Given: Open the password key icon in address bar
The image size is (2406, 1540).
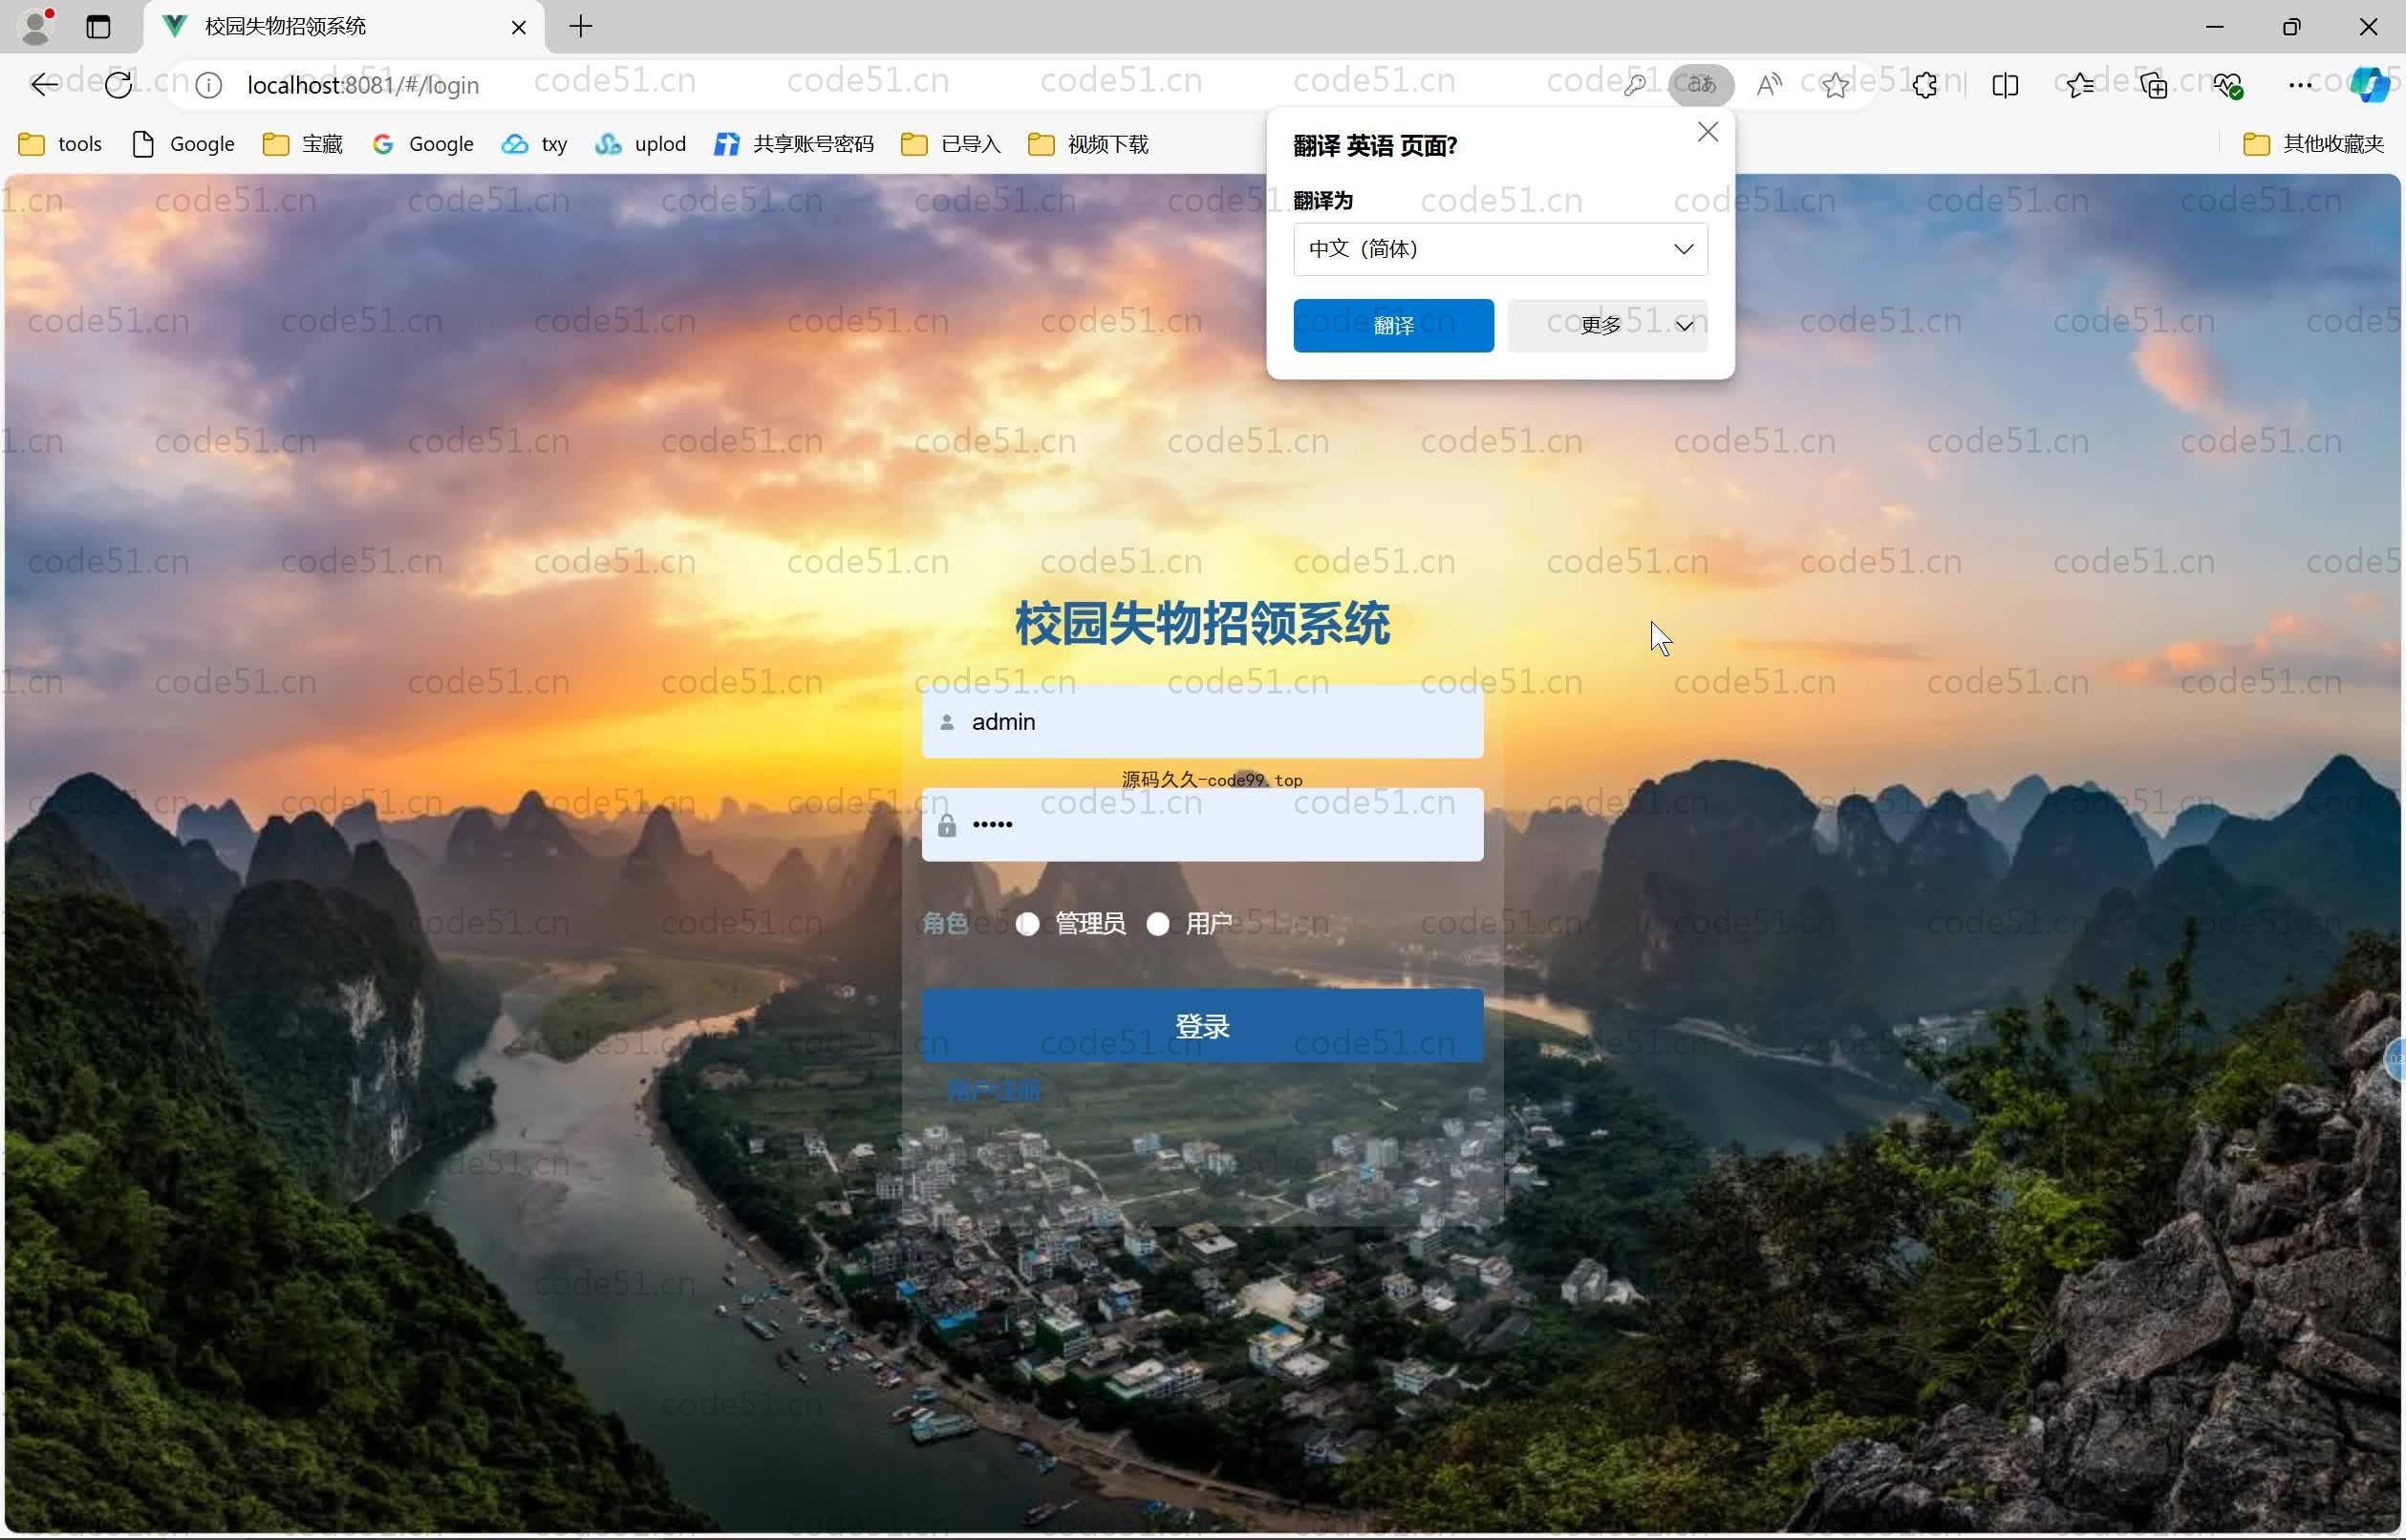Looking at the screenshot, I should (x=1634, y=85).
